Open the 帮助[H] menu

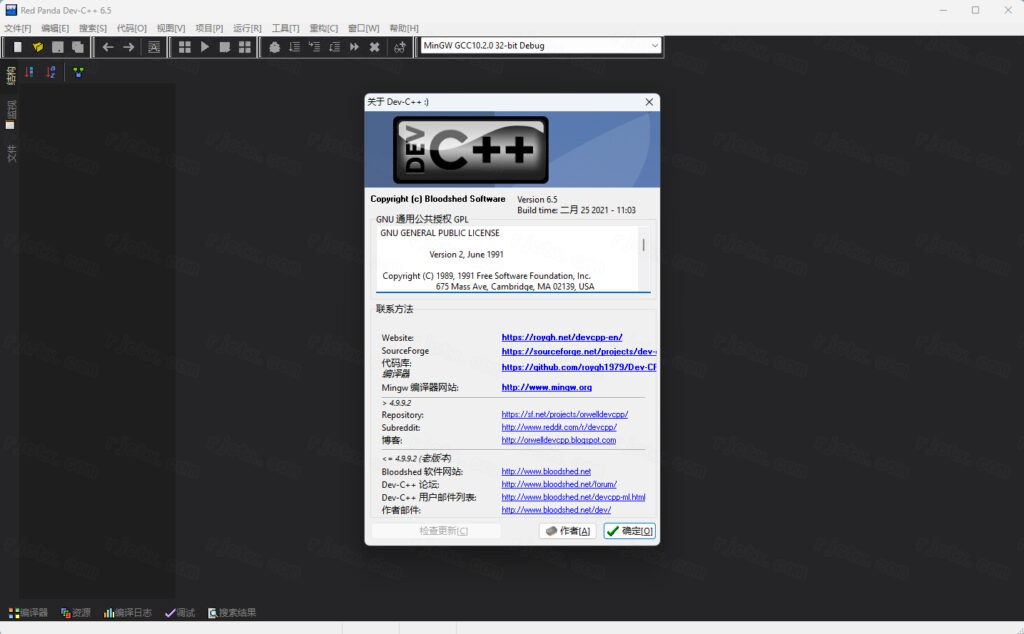[x=404, y=28]
